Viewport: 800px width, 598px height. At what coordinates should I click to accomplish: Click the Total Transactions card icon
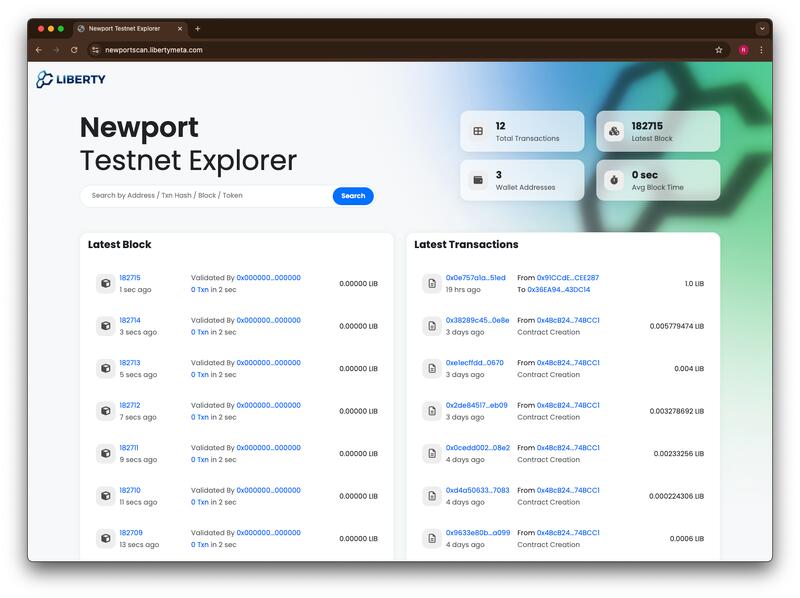point(478,131)
